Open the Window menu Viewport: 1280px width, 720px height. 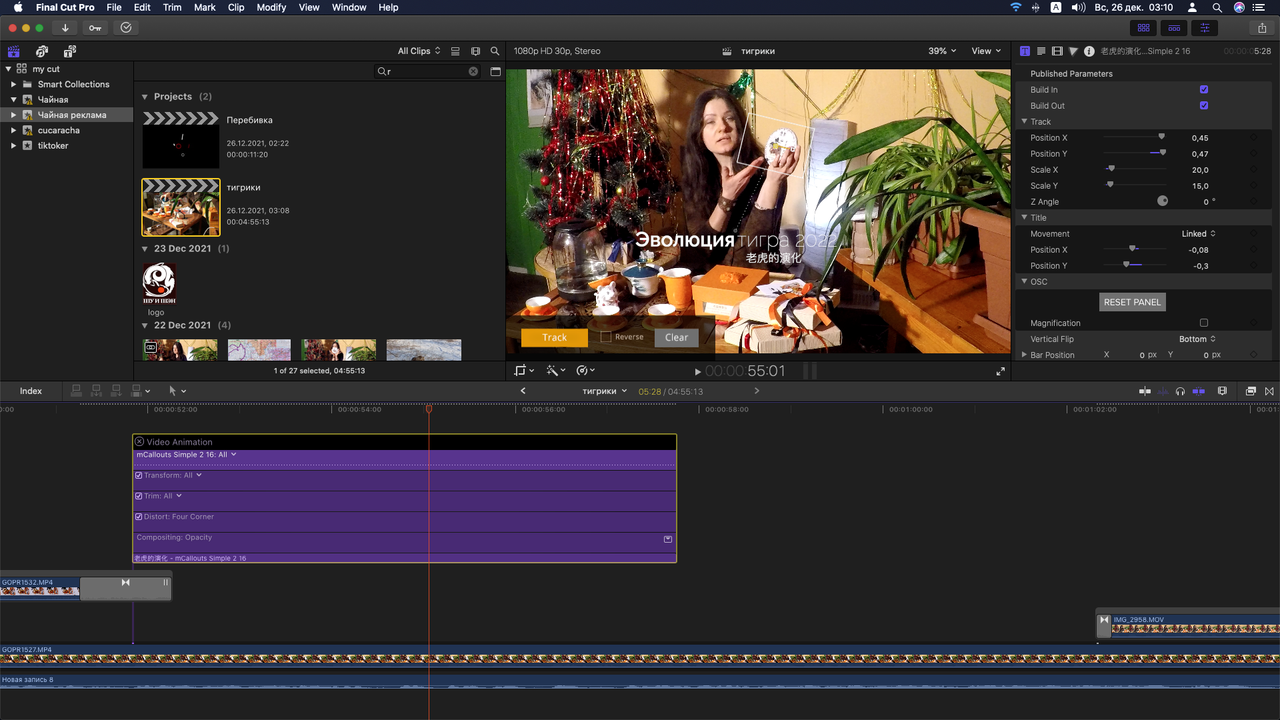(x=349, y=7)
